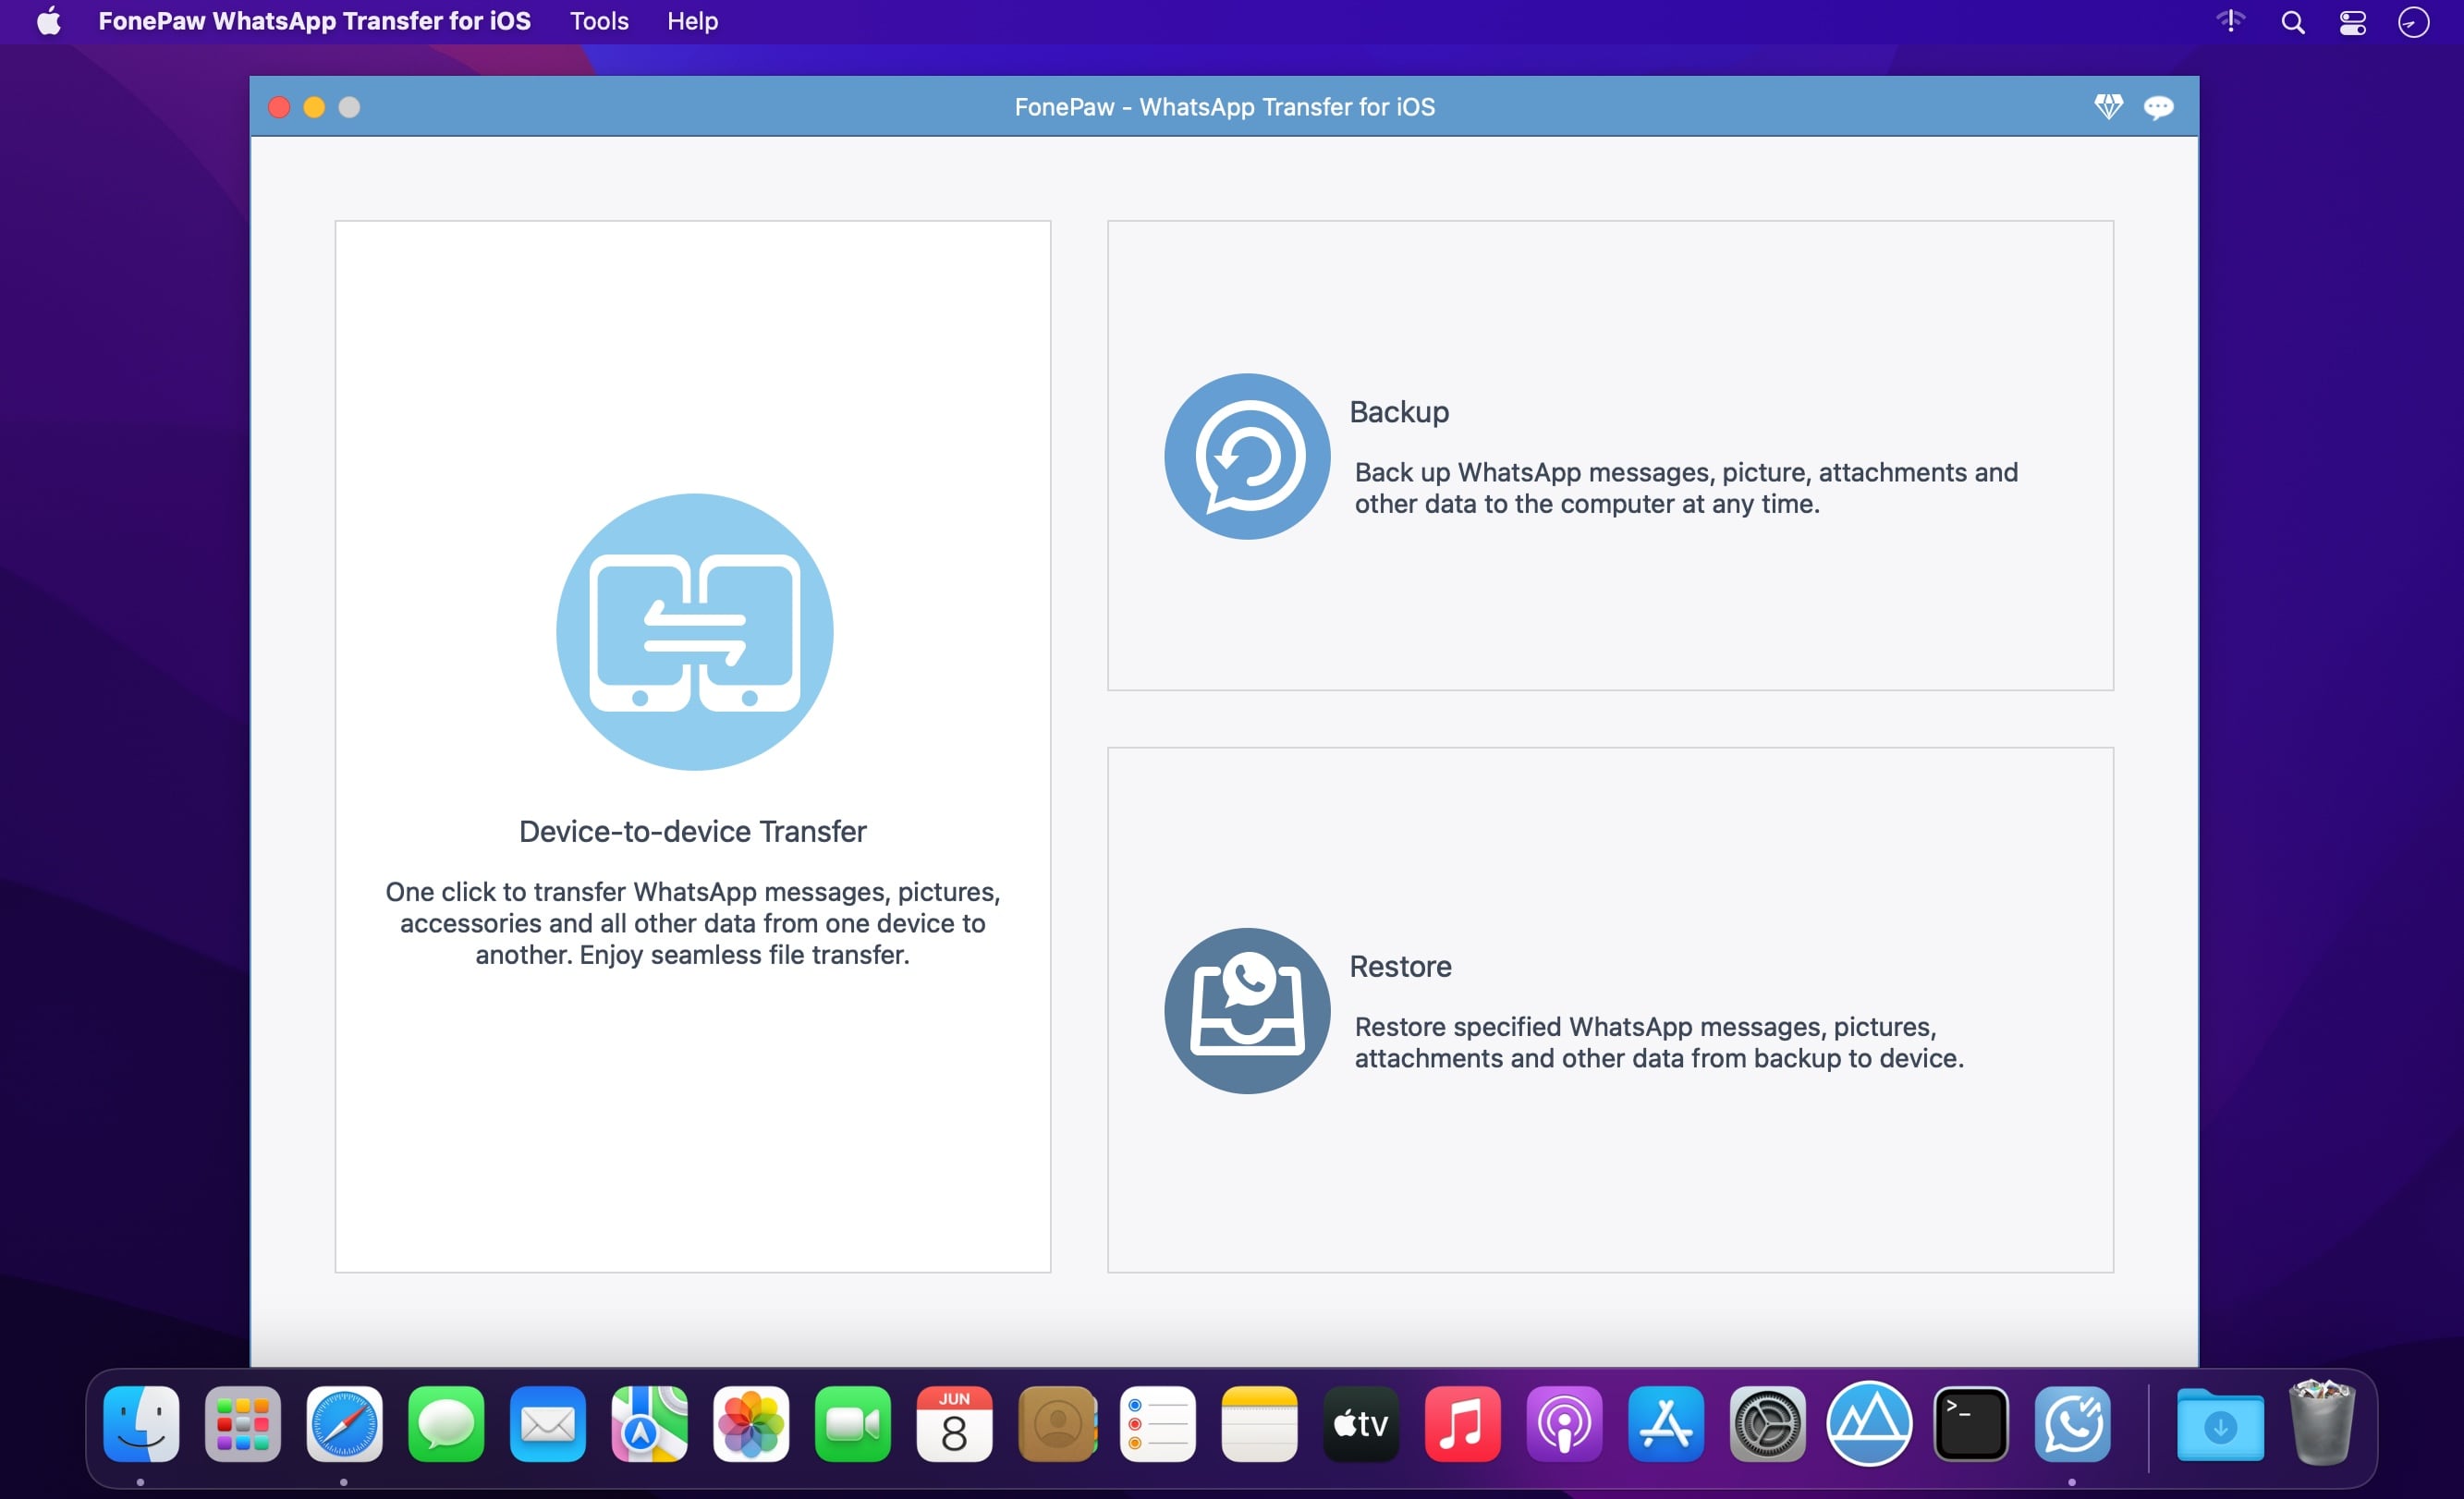Open App Store from the Dock
The height and width of the screenshot is (1499, 2464).
coord(1666,1424)
